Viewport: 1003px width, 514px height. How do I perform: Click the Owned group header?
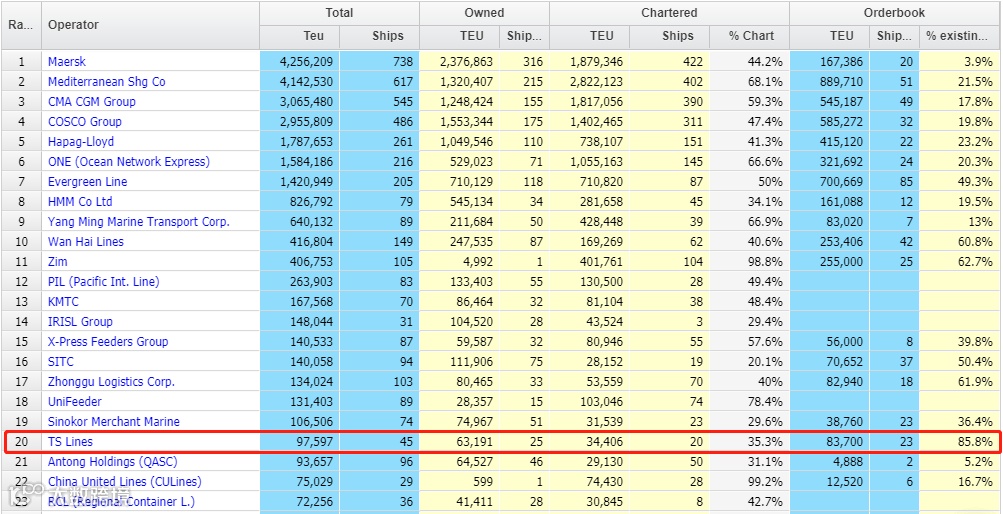484,13
